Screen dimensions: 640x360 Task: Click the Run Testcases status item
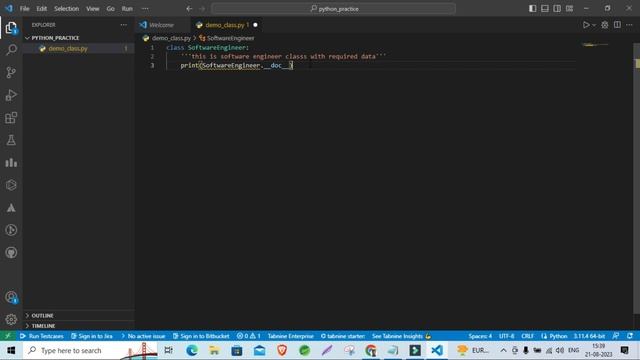(x=42, y=336)
